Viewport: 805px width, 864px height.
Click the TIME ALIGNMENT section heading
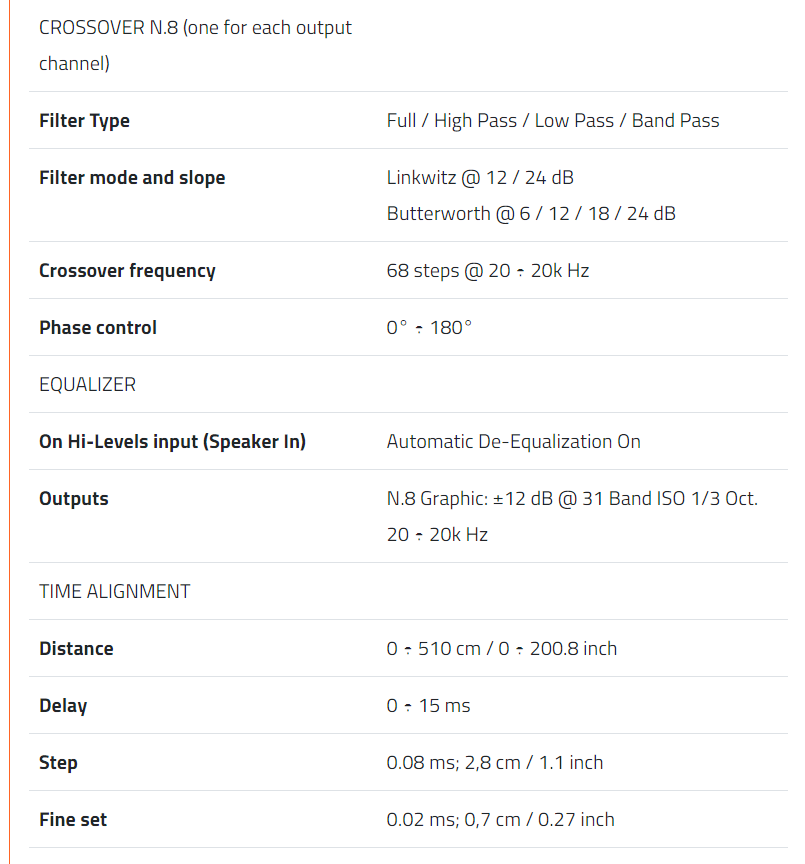114,592
